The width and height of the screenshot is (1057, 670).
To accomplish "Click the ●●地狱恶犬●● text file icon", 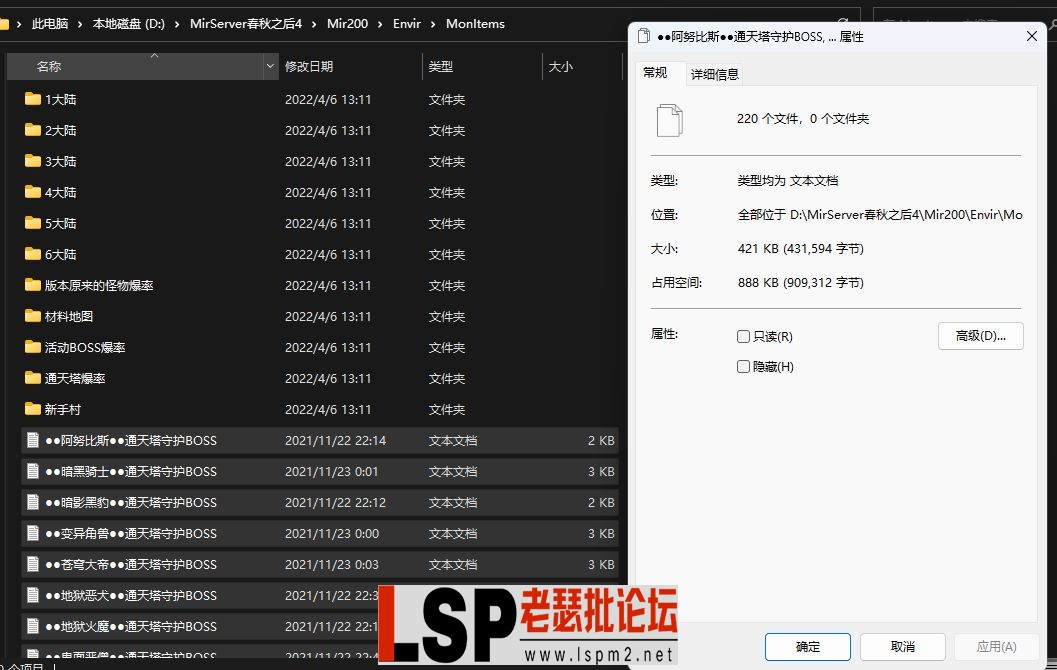I will 32,595.
